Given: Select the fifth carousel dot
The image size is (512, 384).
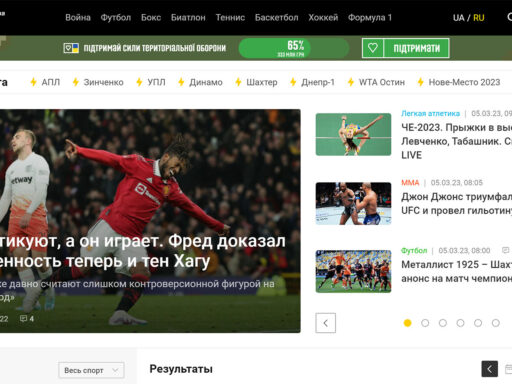Looking at the screenshot, I should [478, 323].
